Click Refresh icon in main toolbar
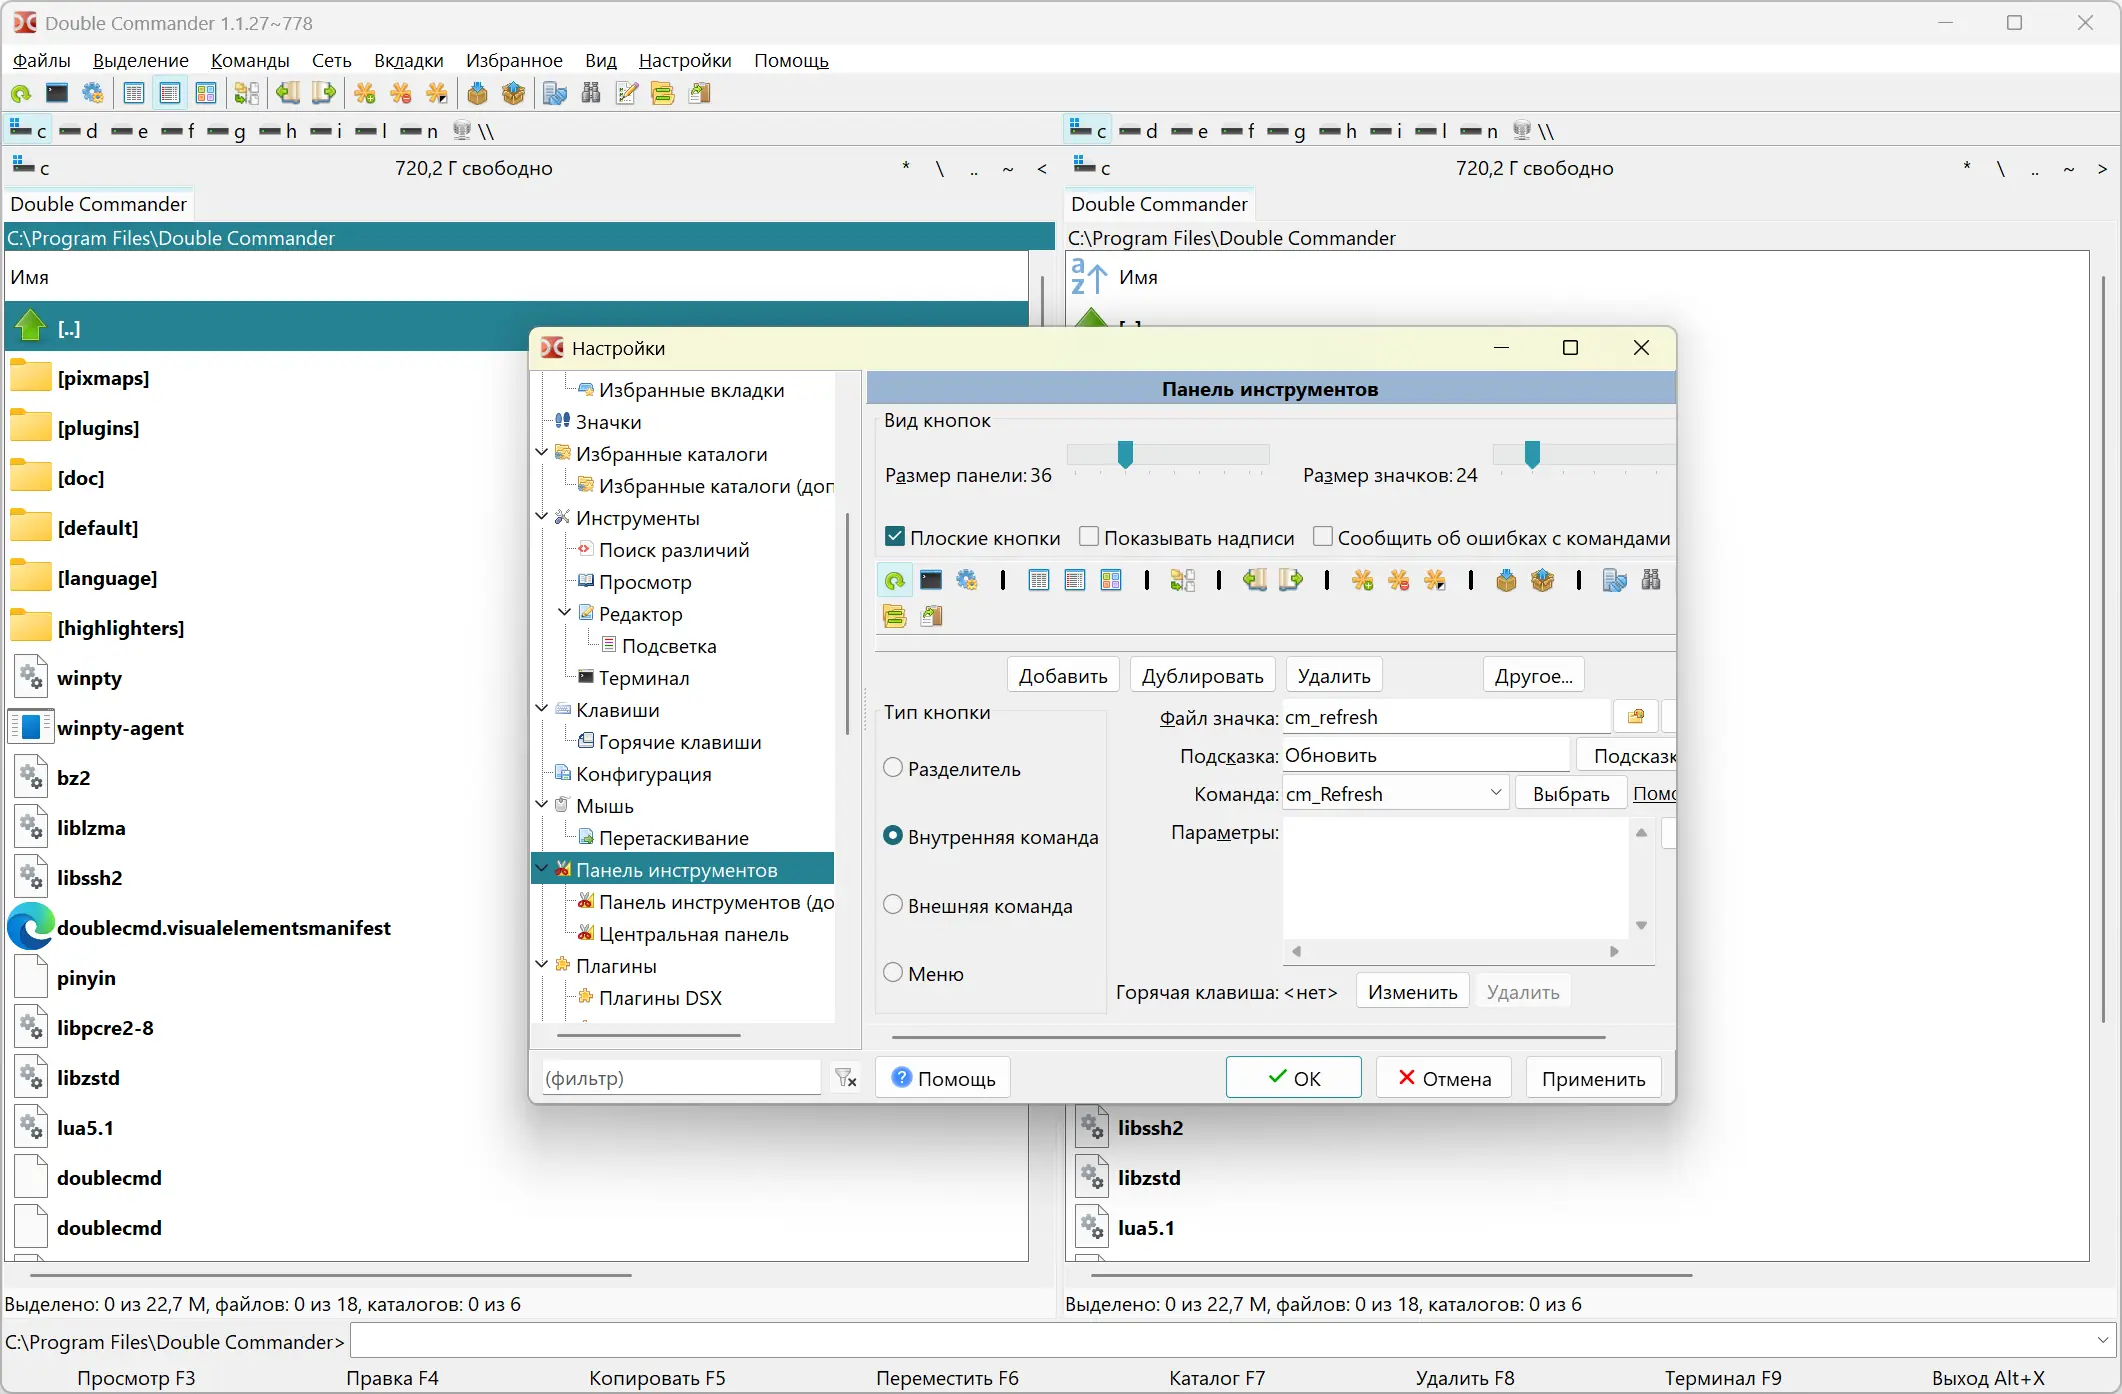 (21, 94)
